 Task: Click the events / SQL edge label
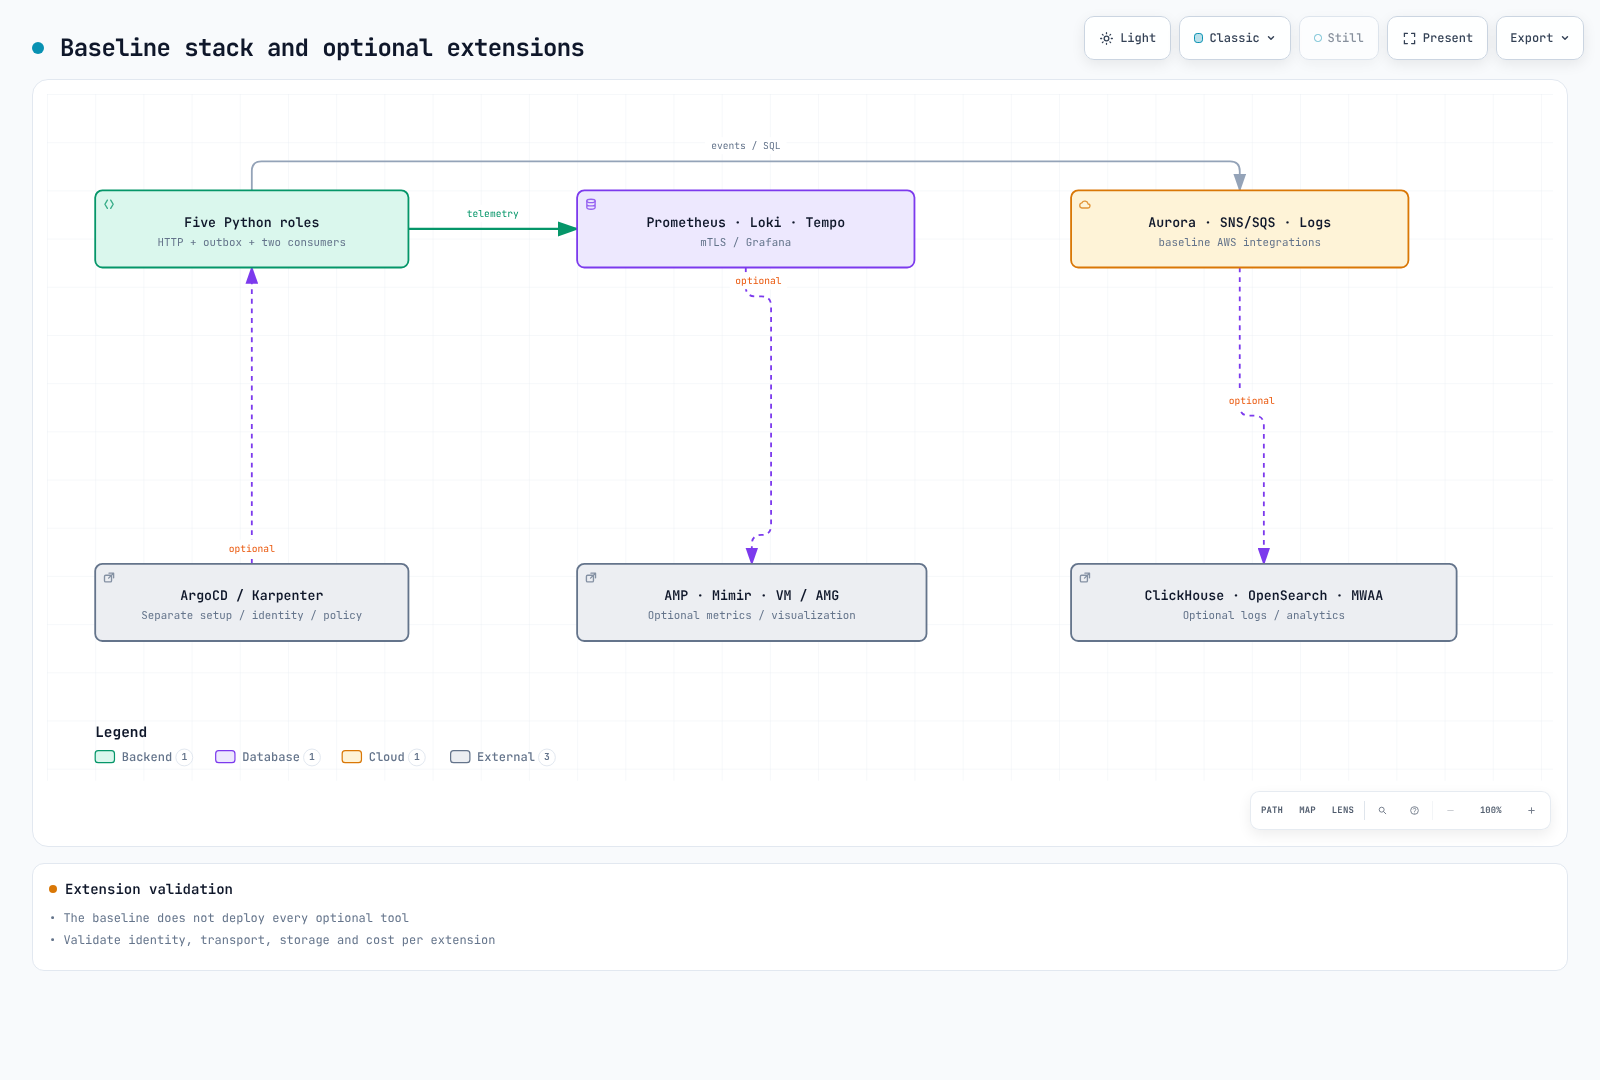[746, 146]
